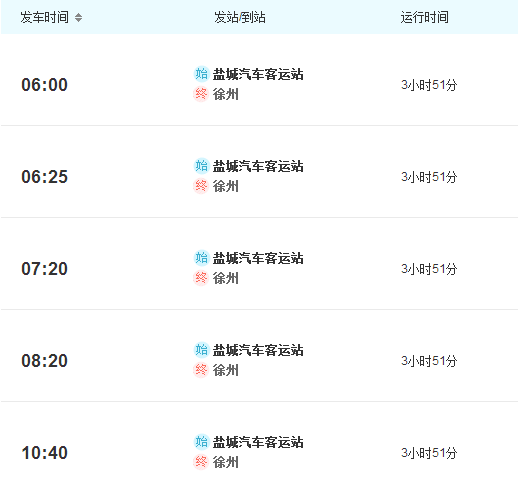518x489 pixels.
Task: Select the 06:00 departure time
Action: pyautogui.click(x=45, y=85)
